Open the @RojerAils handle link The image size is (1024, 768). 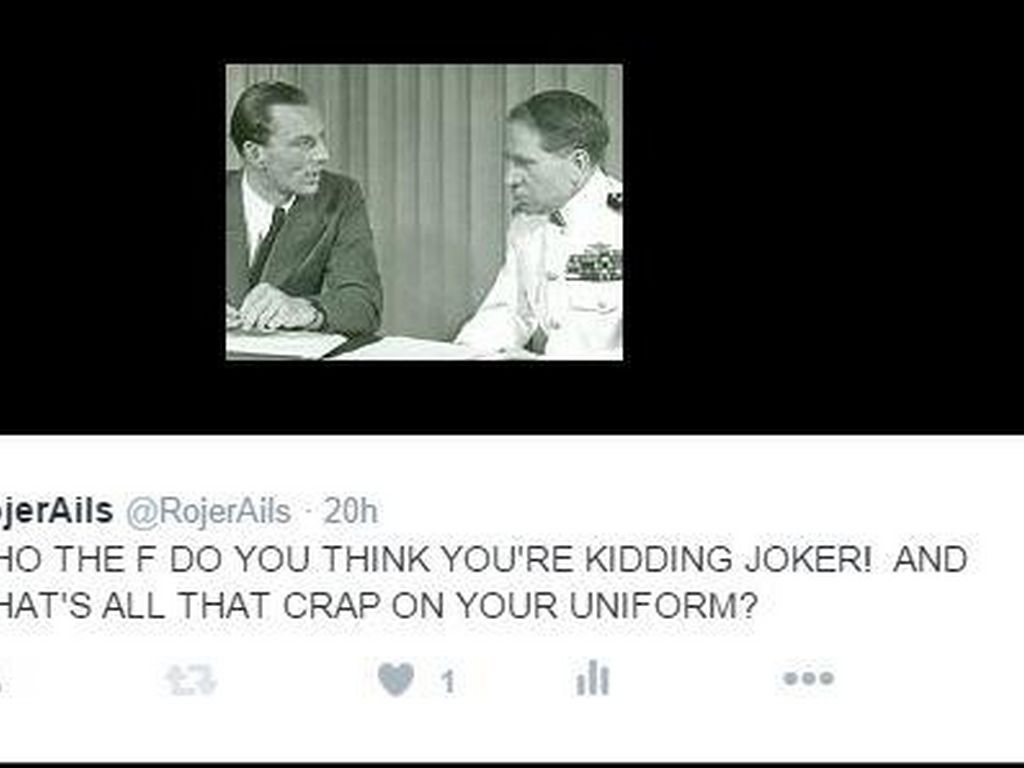pyautogui.click(x=208, y=511)
